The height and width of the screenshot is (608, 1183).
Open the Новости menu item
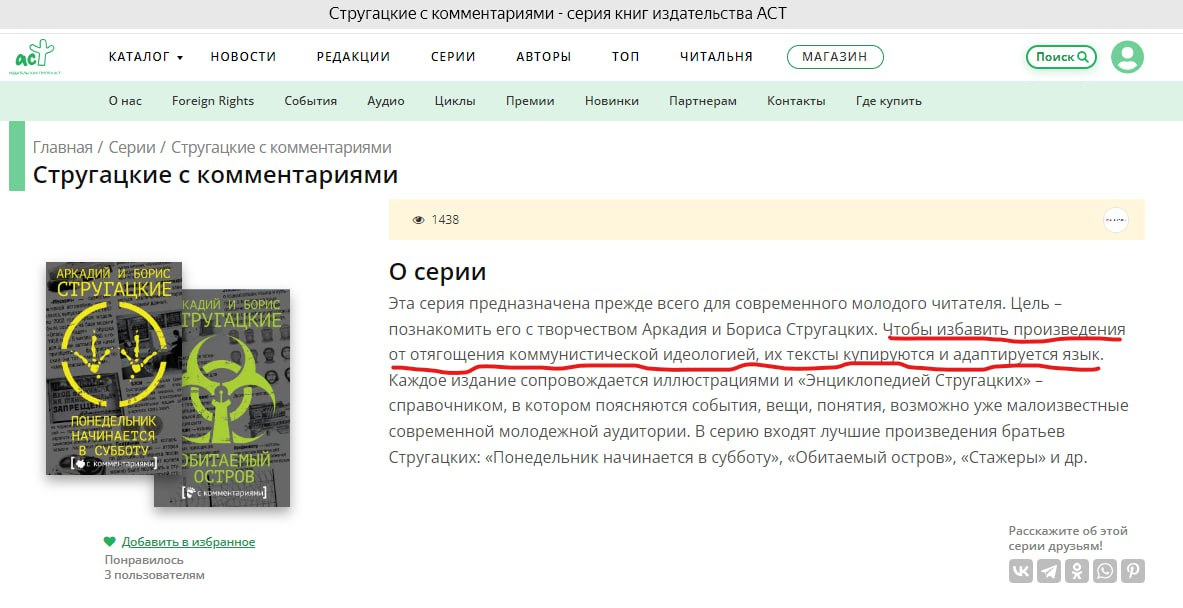coord(243,57)
